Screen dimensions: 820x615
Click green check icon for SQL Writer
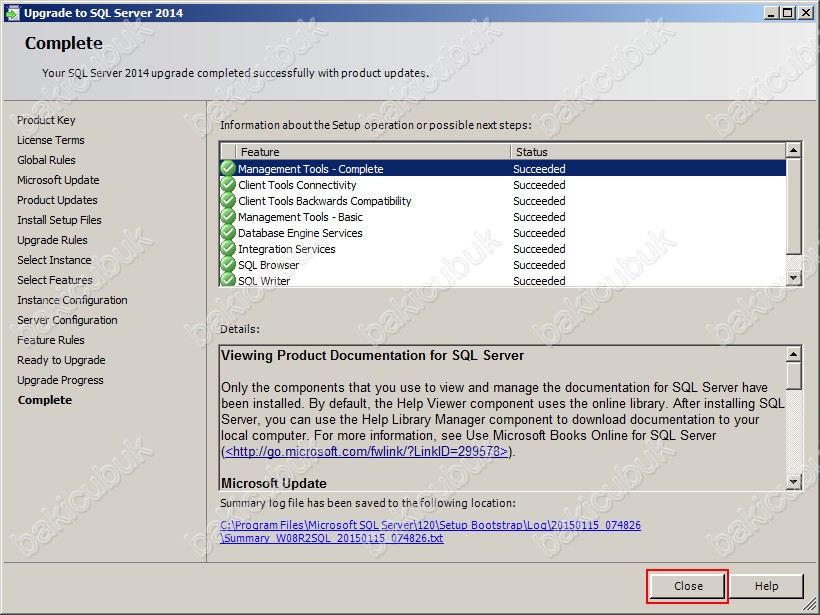pyautogui.click(x=228, y=280)
